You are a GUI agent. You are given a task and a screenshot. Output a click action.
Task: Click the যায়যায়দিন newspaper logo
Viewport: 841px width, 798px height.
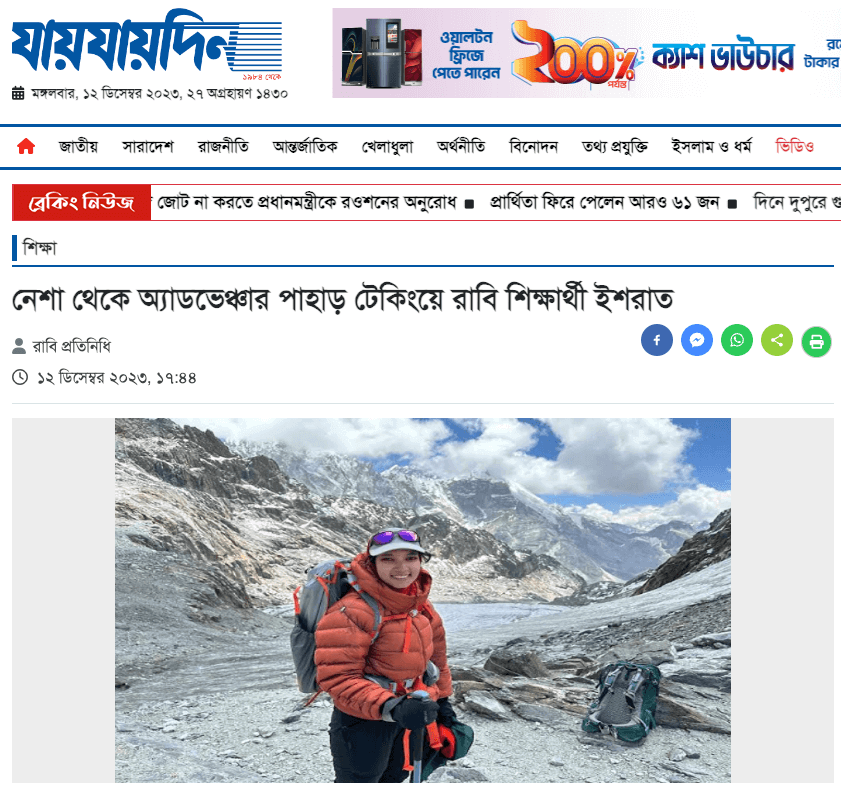(x=146, y=45)
